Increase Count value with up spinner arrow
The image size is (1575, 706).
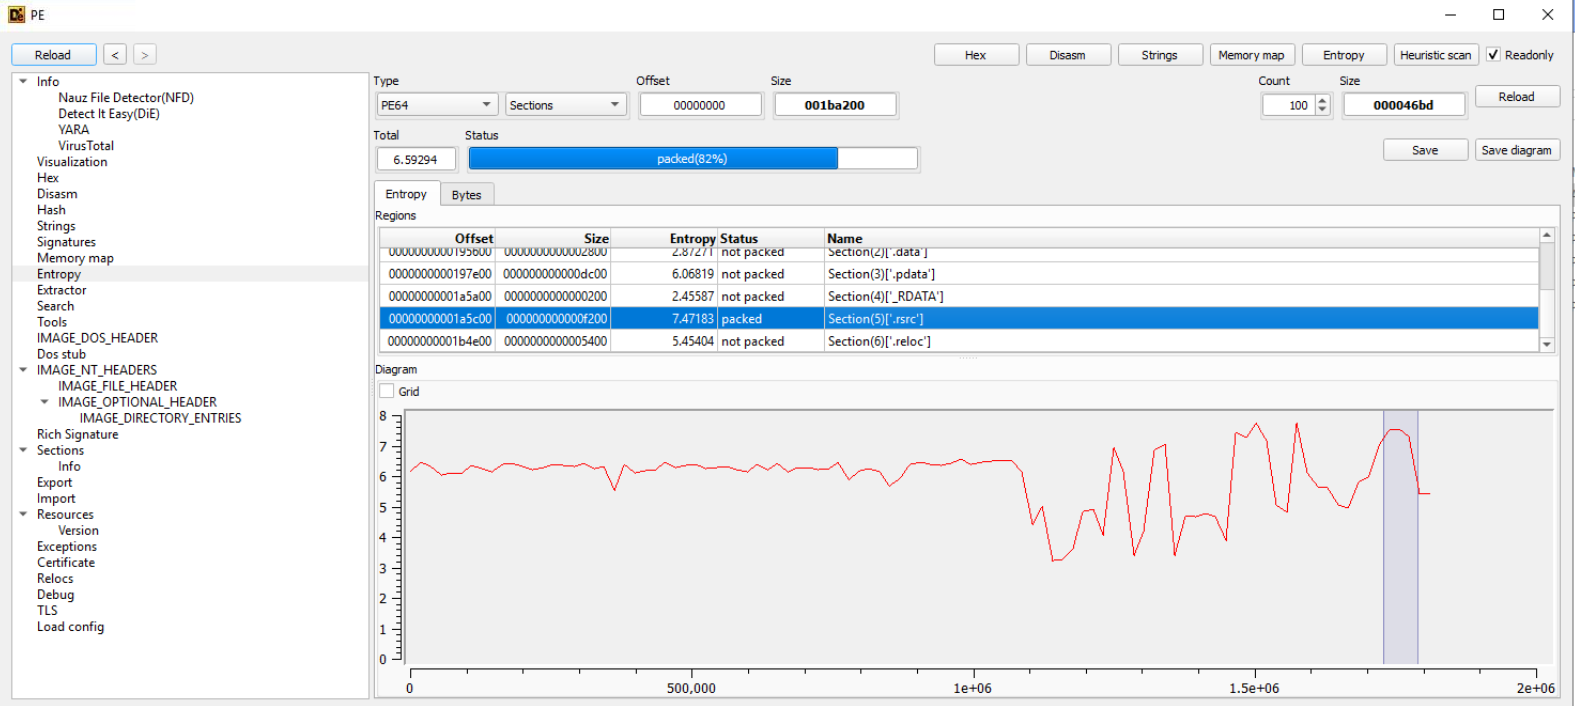coord(1323,100)
